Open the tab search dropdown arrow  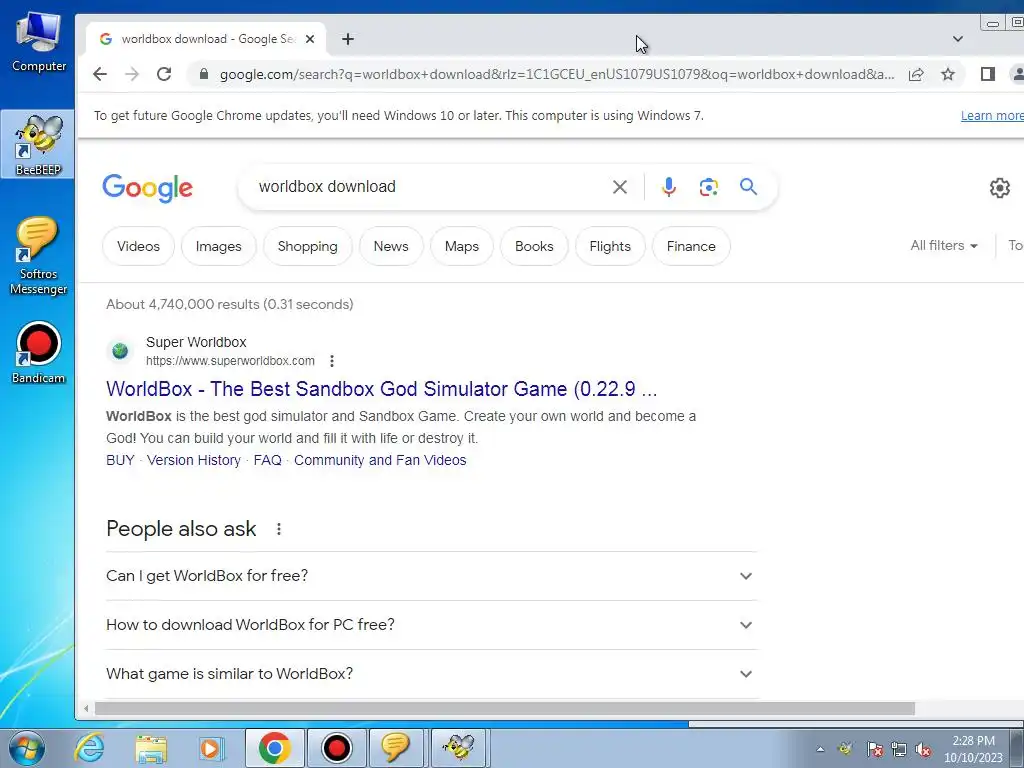coord(957,39)
